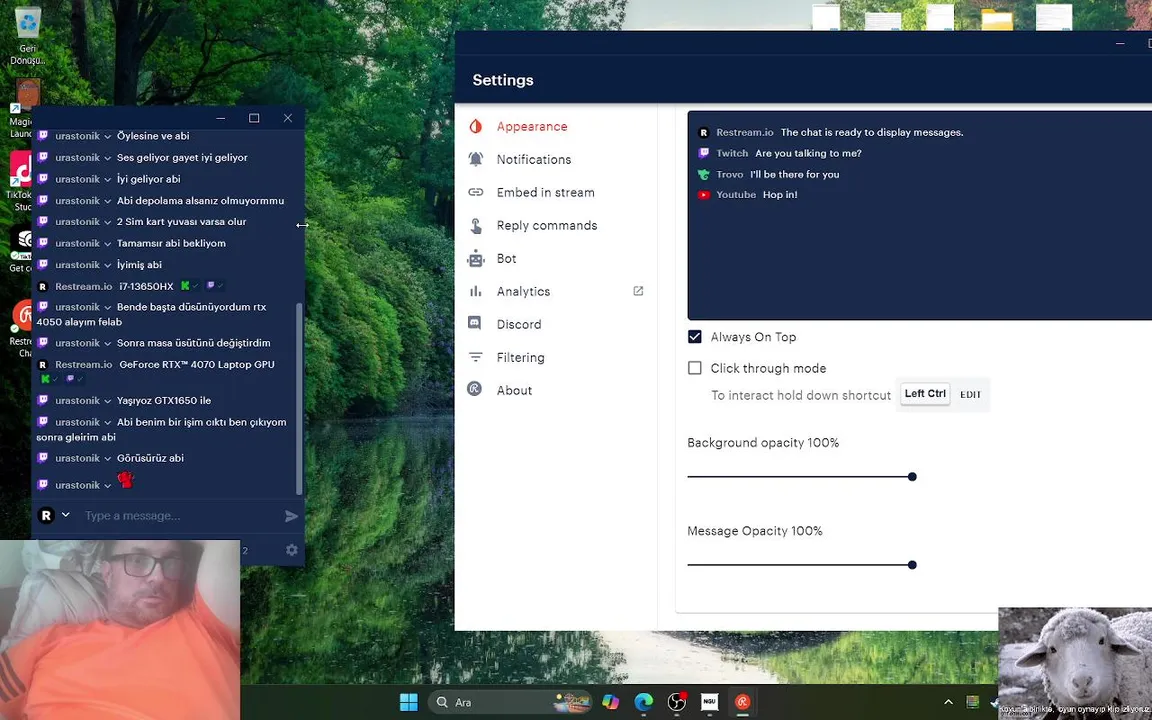1152x720 pixels.
Task: Click the taskbar Ara search box
Action: [x=511, y=702]
